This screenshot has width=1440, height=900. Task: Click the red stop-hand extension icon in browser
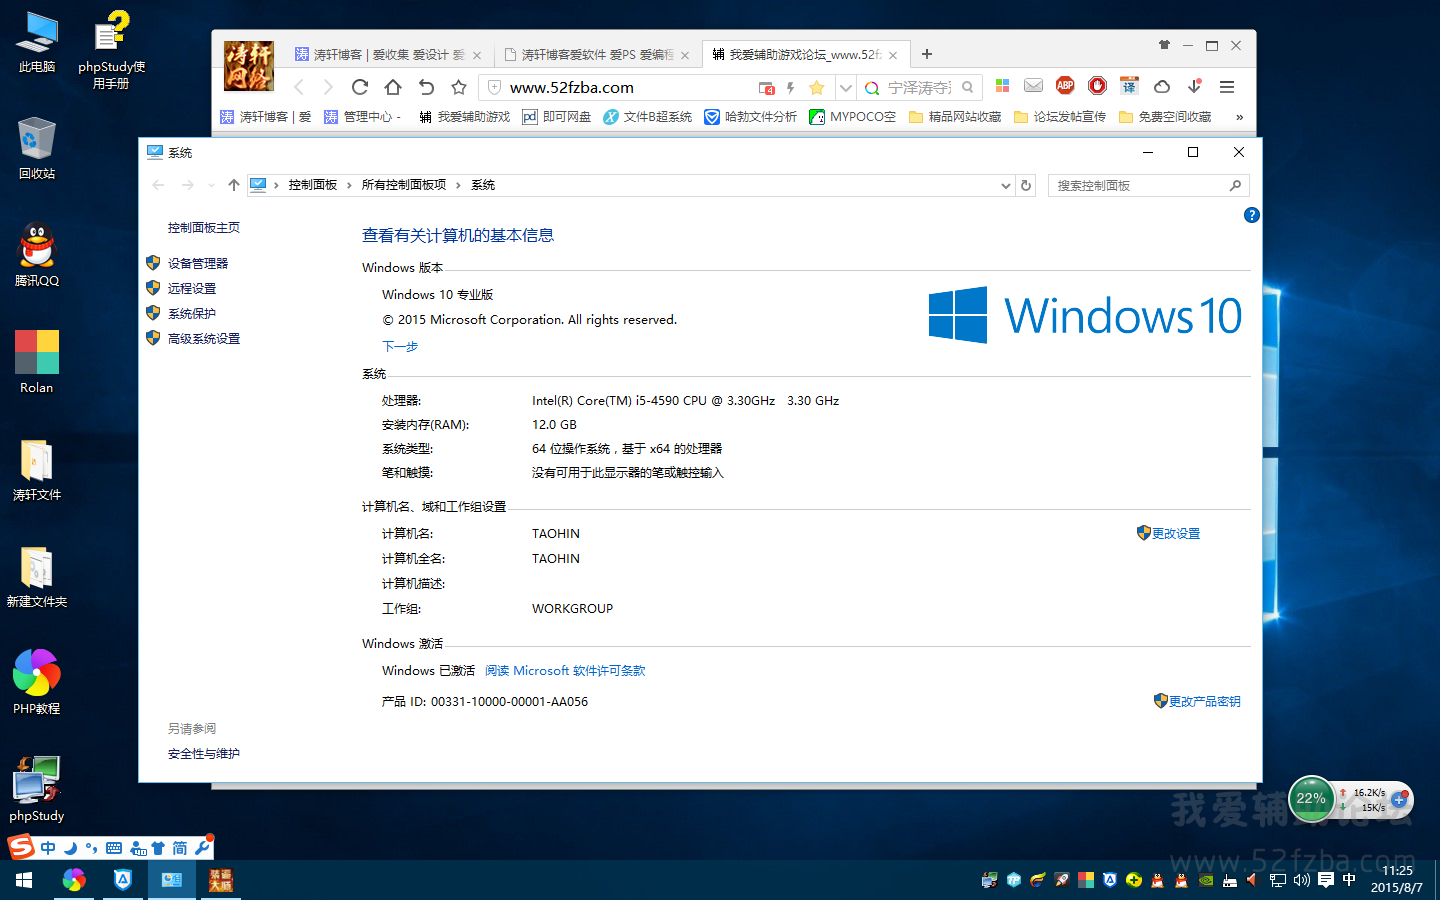click(1097, 86)
